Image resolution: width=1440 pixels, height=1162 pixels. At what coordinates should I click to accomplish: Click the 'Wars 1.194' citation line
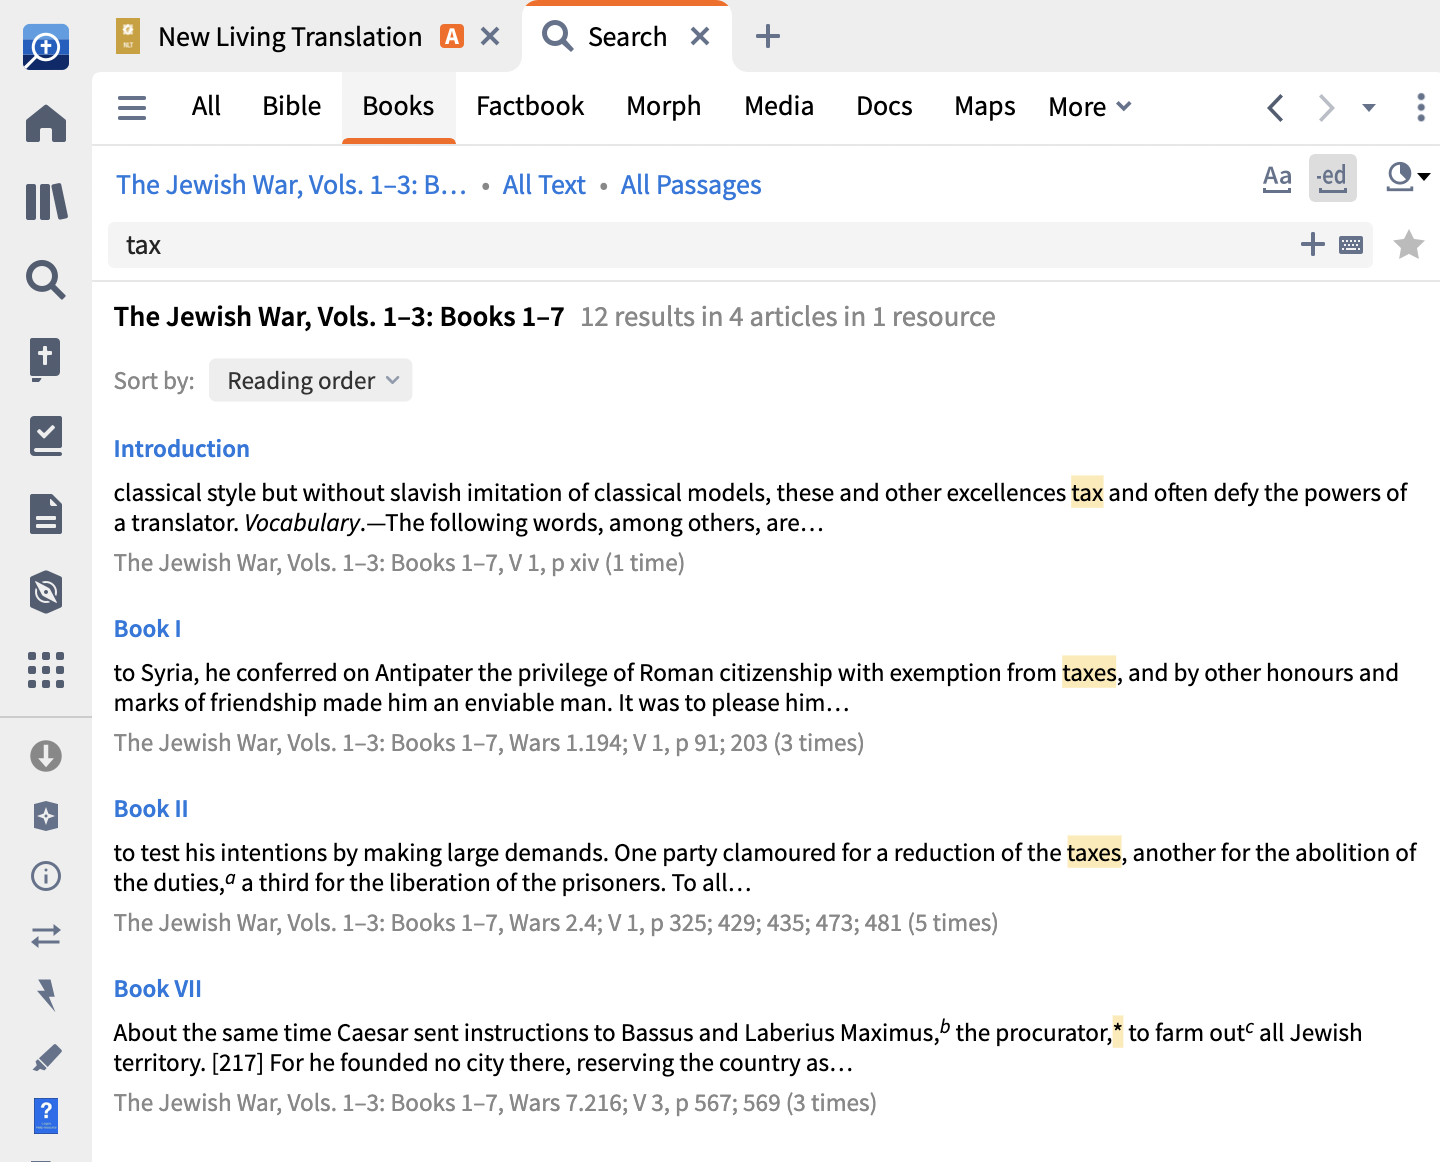click(x=489, y=743)
